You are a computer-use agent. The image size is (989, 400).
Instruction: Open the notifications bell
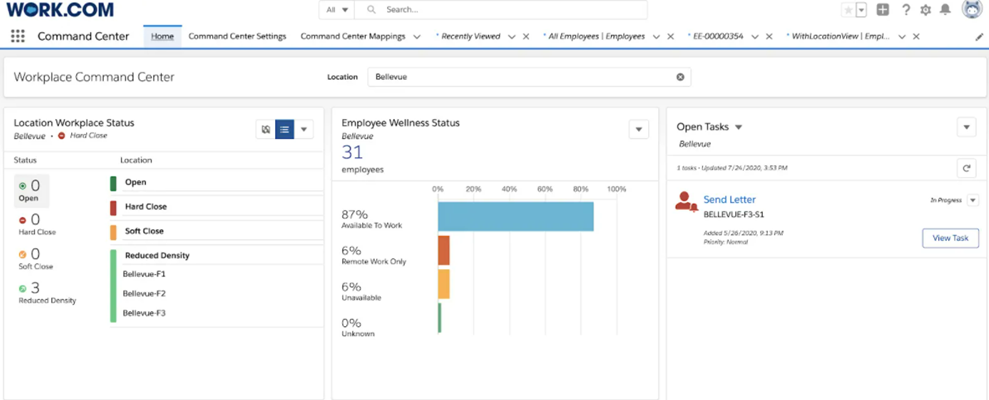coord(944,10)
